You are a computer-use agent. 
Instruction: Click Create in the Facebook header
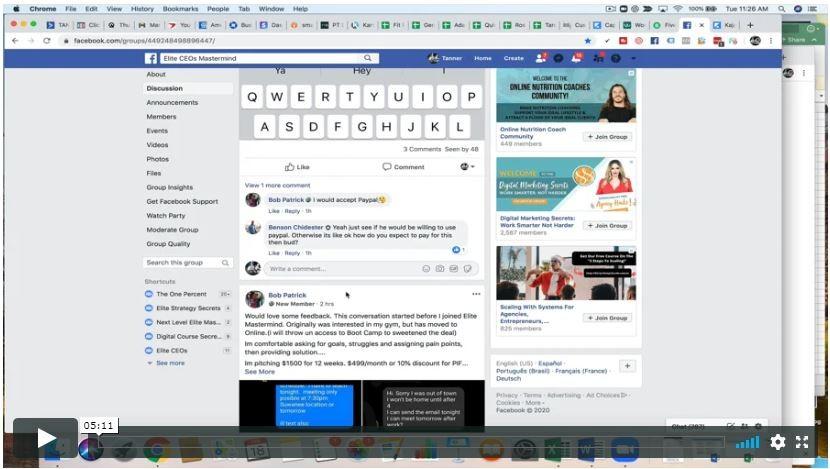coord(513,58)
